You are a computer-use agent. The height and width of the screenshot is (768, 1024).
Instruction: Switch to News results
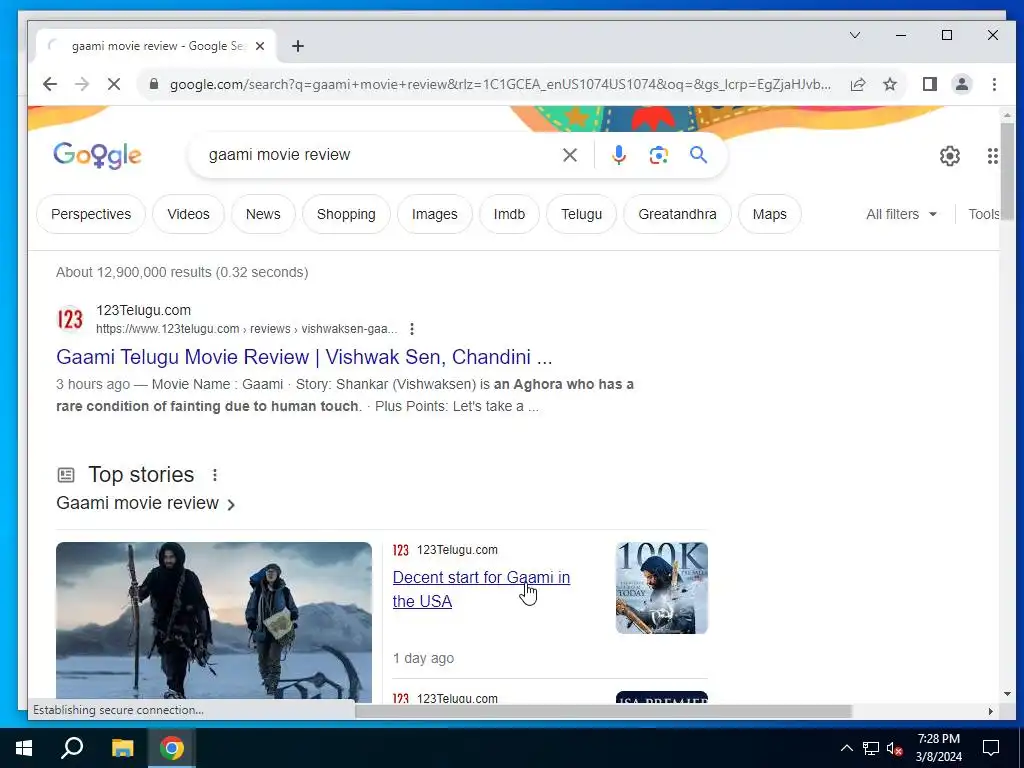pos(263,214)
